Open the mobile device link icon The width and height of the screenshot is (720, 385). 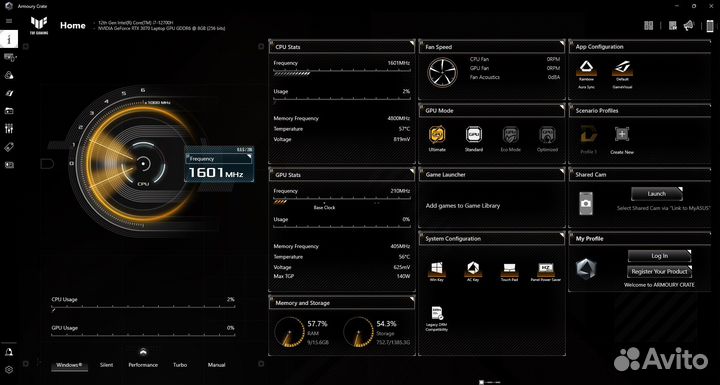click(x=710, y=26)
